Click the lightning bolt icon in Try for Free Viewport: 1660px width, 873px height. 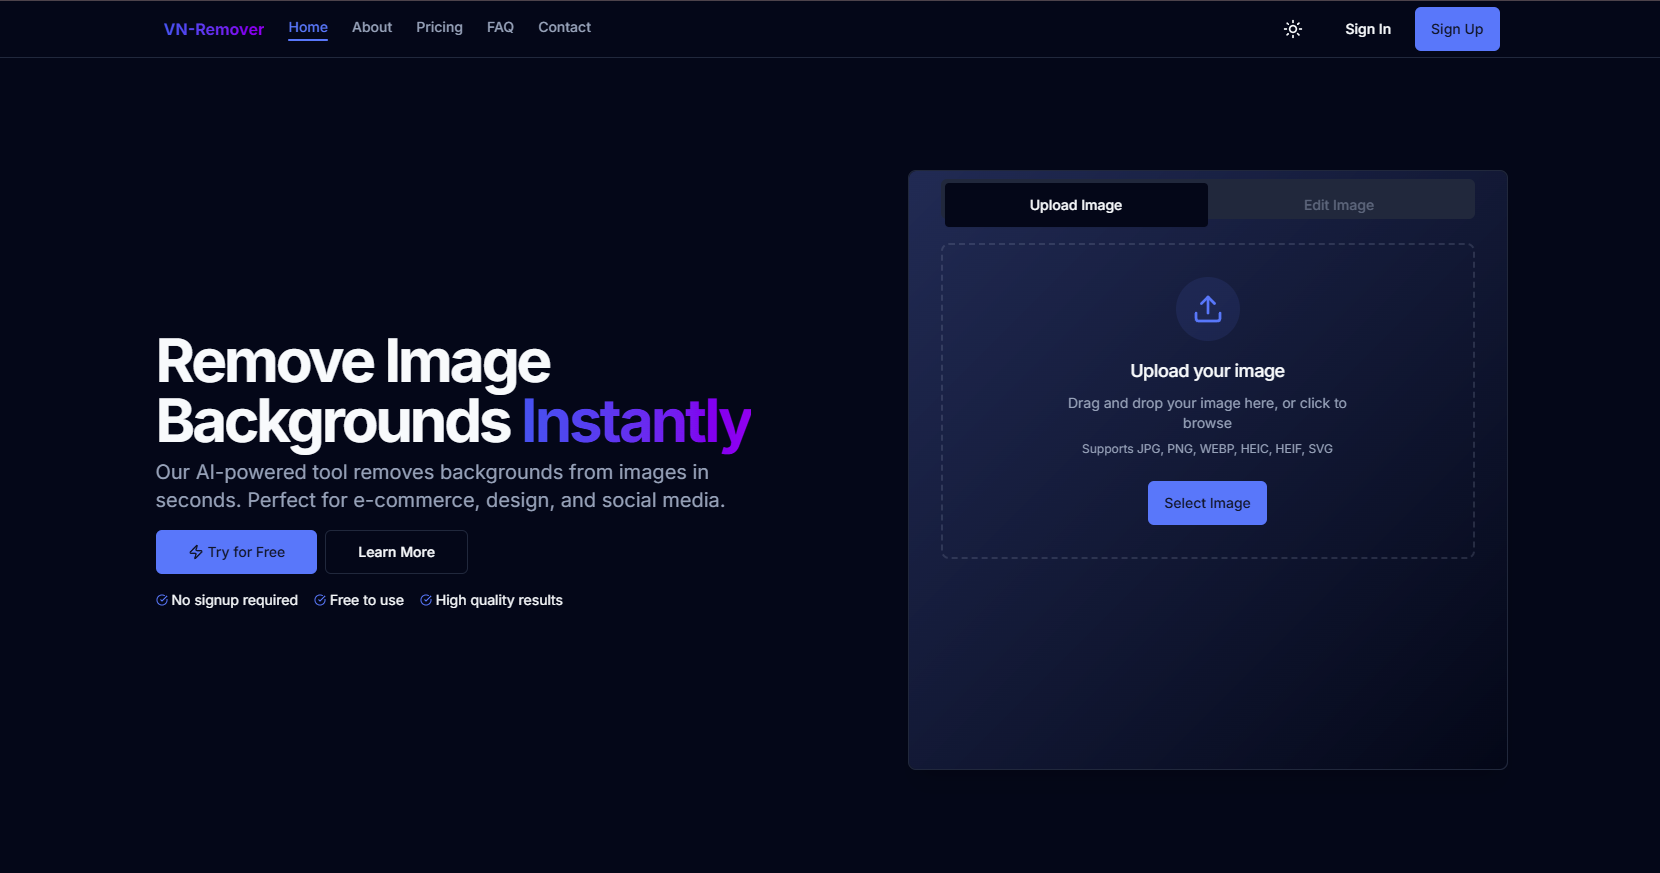[x=196, y=552]
